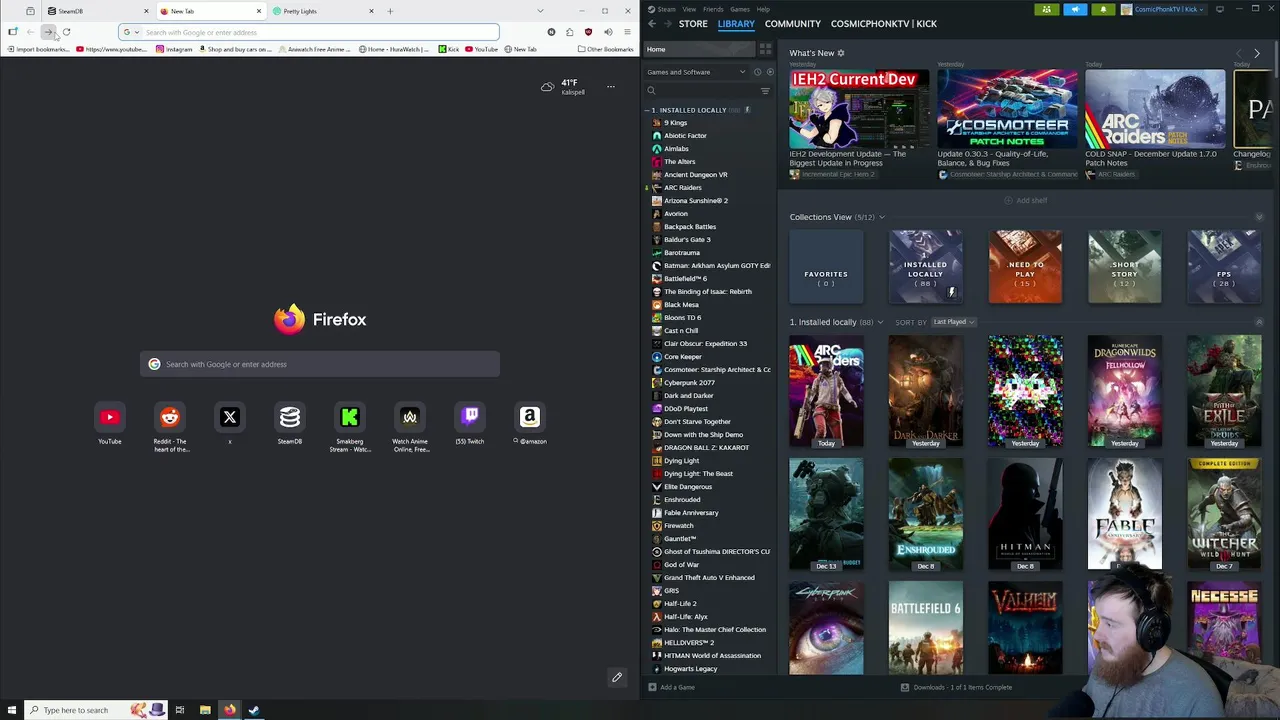
Task: Open Steam menu in menu bar
Action: tap(664, 9)
